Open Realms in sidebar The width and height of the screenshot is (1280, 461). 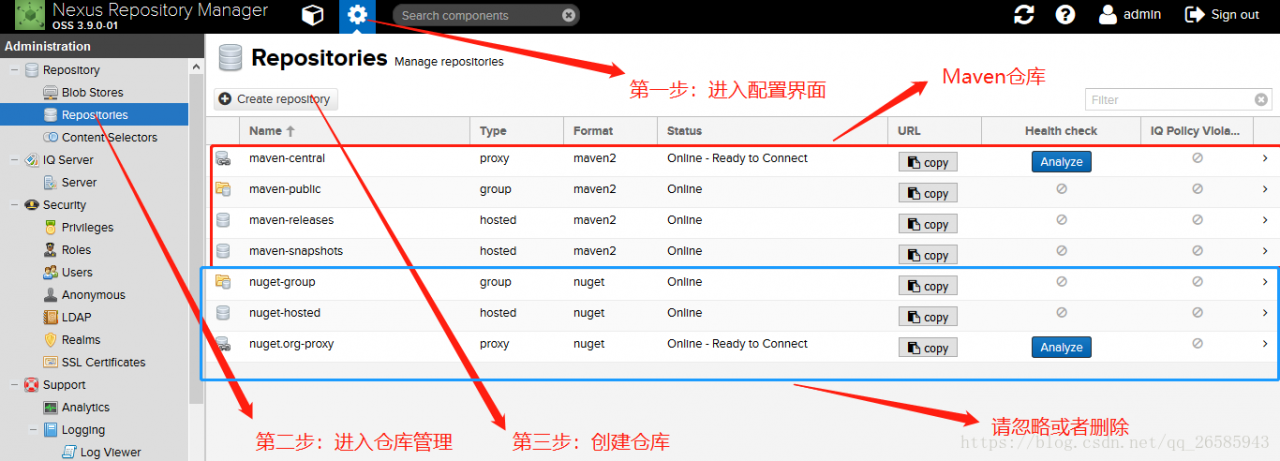[x=81, y=340]
